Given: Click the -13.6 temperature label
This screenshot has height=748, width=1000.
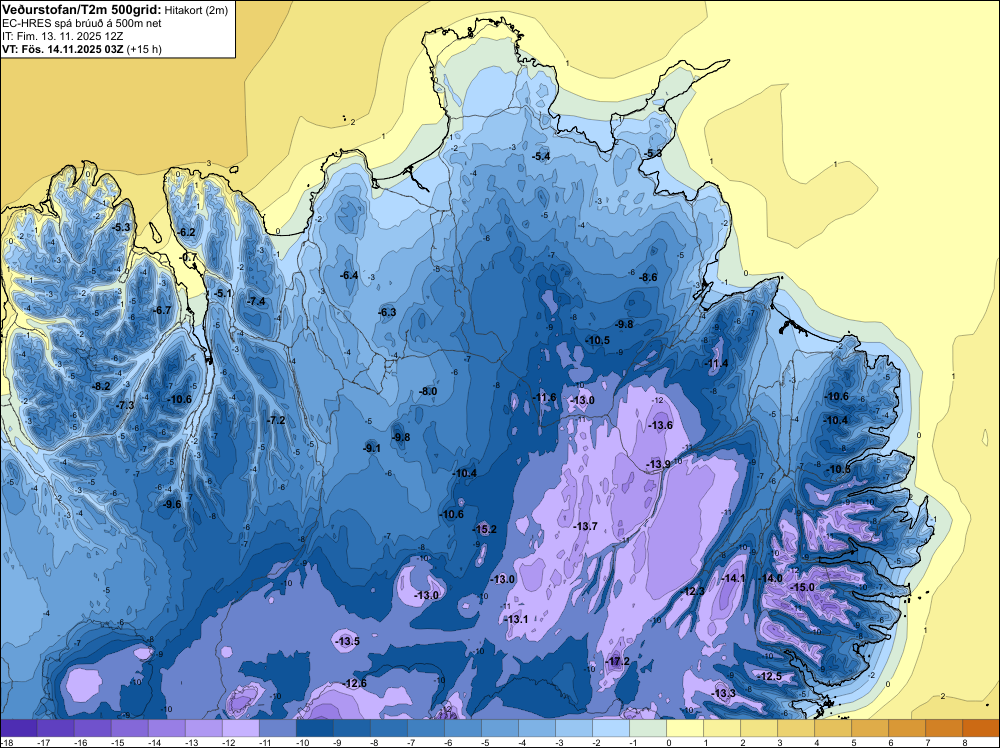Looking at the screenshot, I should pos(660,425).
